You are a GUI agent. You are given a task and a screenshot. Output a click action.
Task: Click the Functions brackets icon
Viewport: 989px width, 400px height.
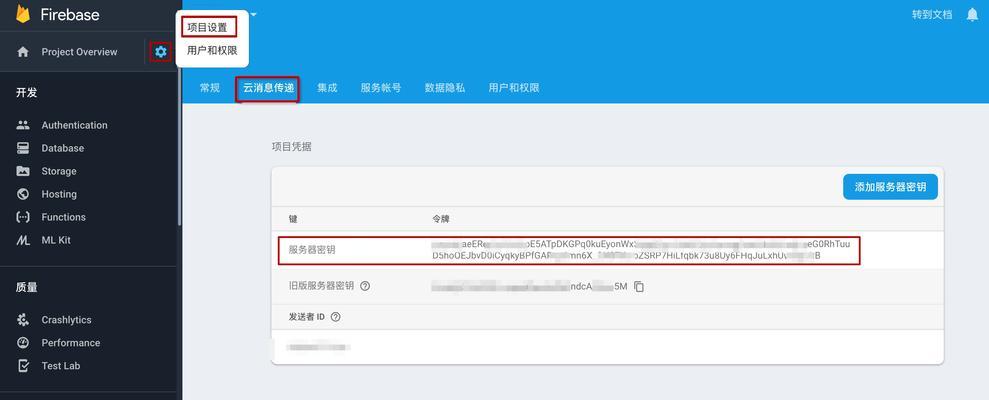click(23, 217)
